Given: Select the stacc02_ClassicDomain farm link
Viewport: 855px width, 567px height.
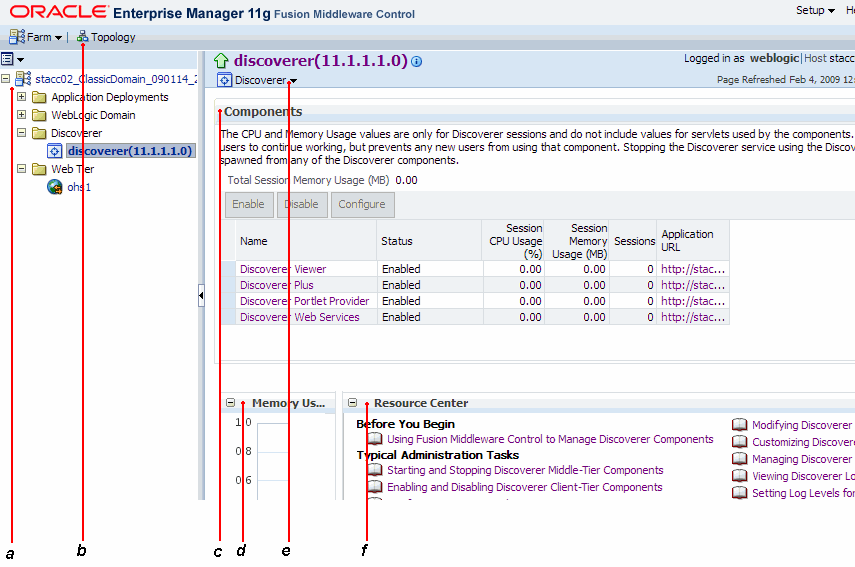Looking at the screenshot, I should pyautogui.click(x=116, y=79).
